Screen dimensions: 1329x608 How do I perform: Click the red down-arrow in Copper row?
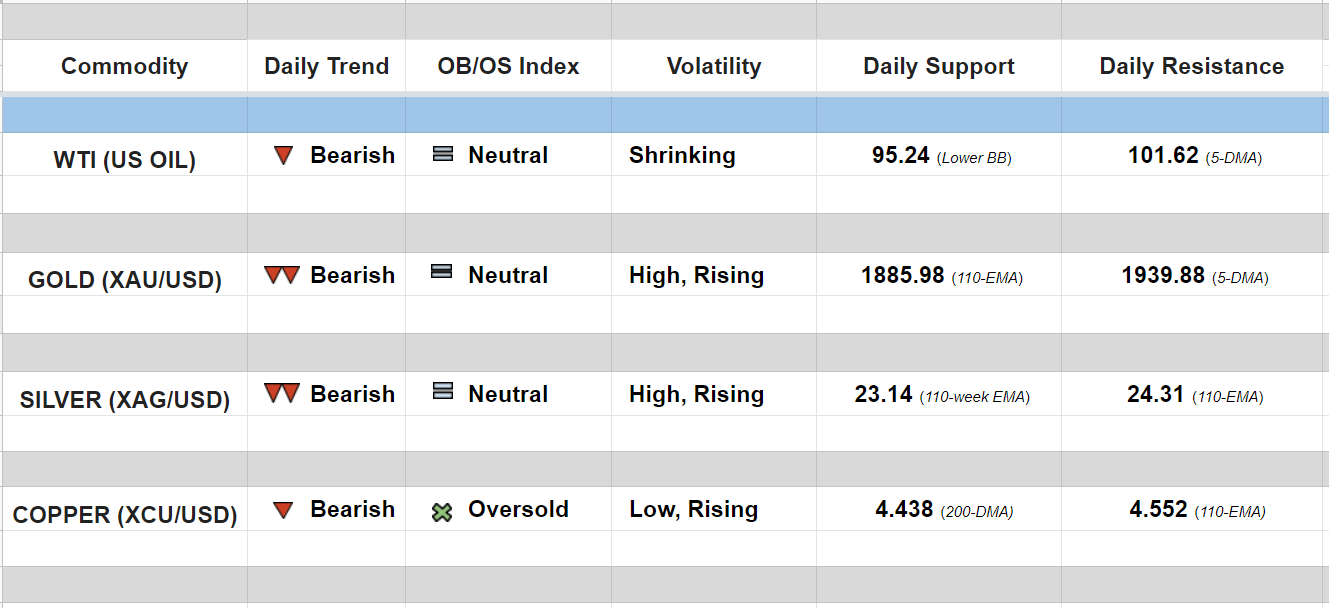(283, 510)
